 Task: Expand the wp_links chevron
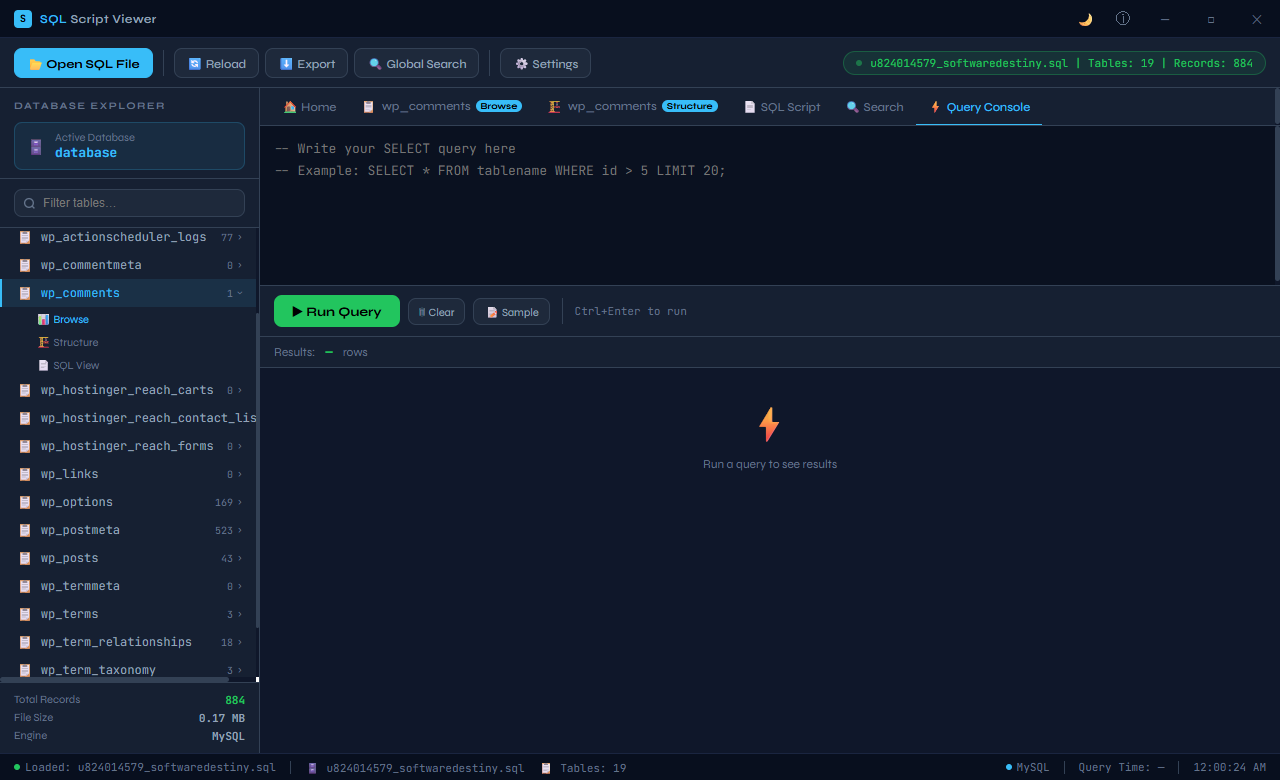point(240,475)
